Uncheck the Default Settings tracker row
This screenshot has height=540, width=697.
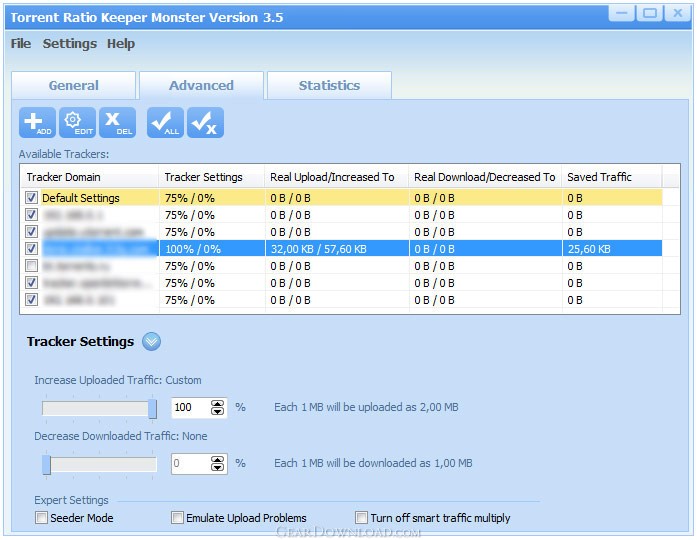click(32, 198)
